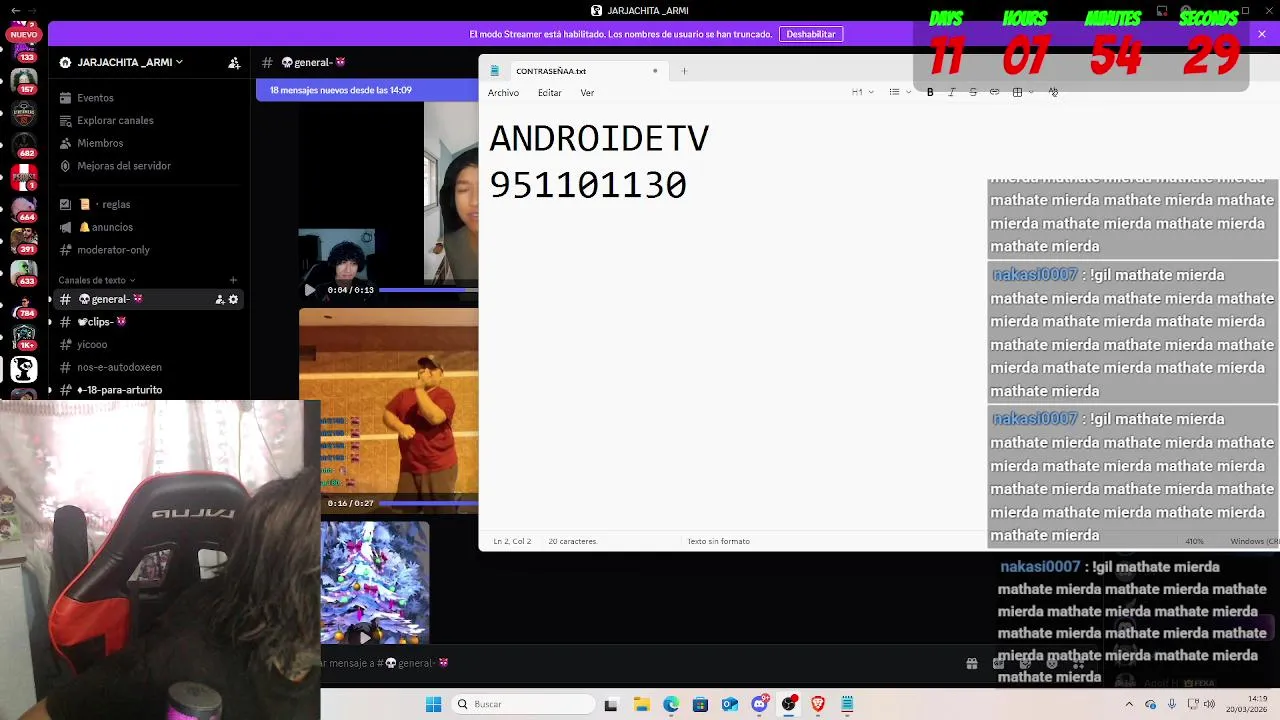This screenshot has width=1280, height=720.
Task: Select server with 633 badge
Action: click(x=24, y=272)
